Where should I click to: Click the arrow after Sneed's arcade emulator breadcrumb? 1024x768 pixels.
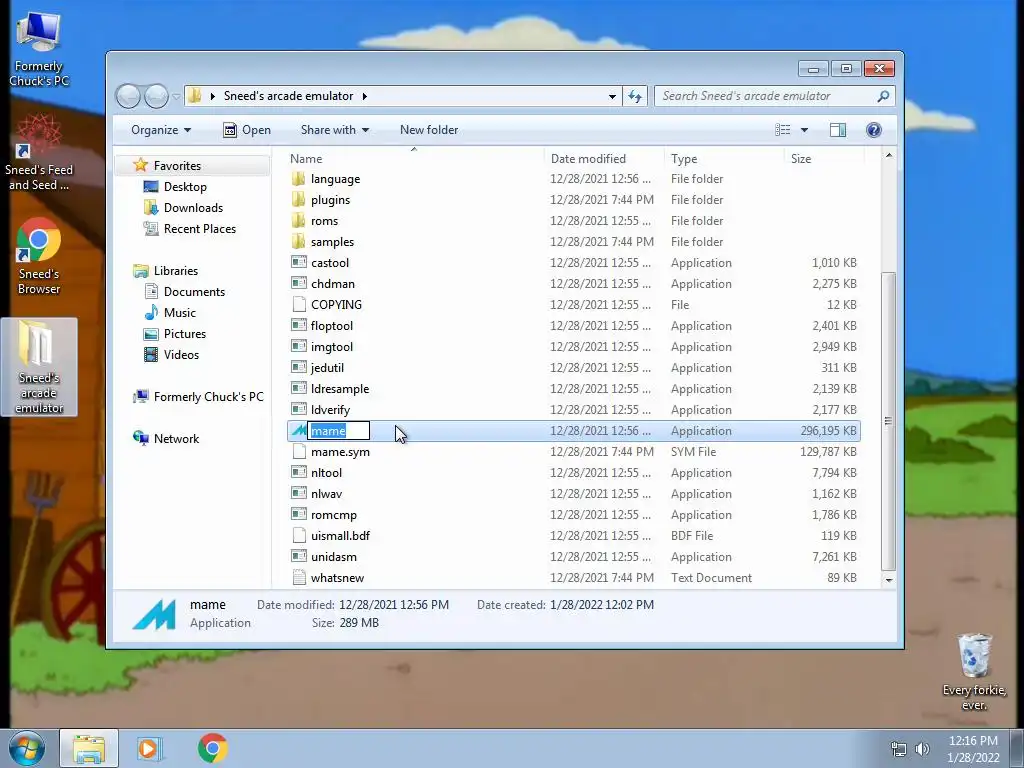coord(364,96)
